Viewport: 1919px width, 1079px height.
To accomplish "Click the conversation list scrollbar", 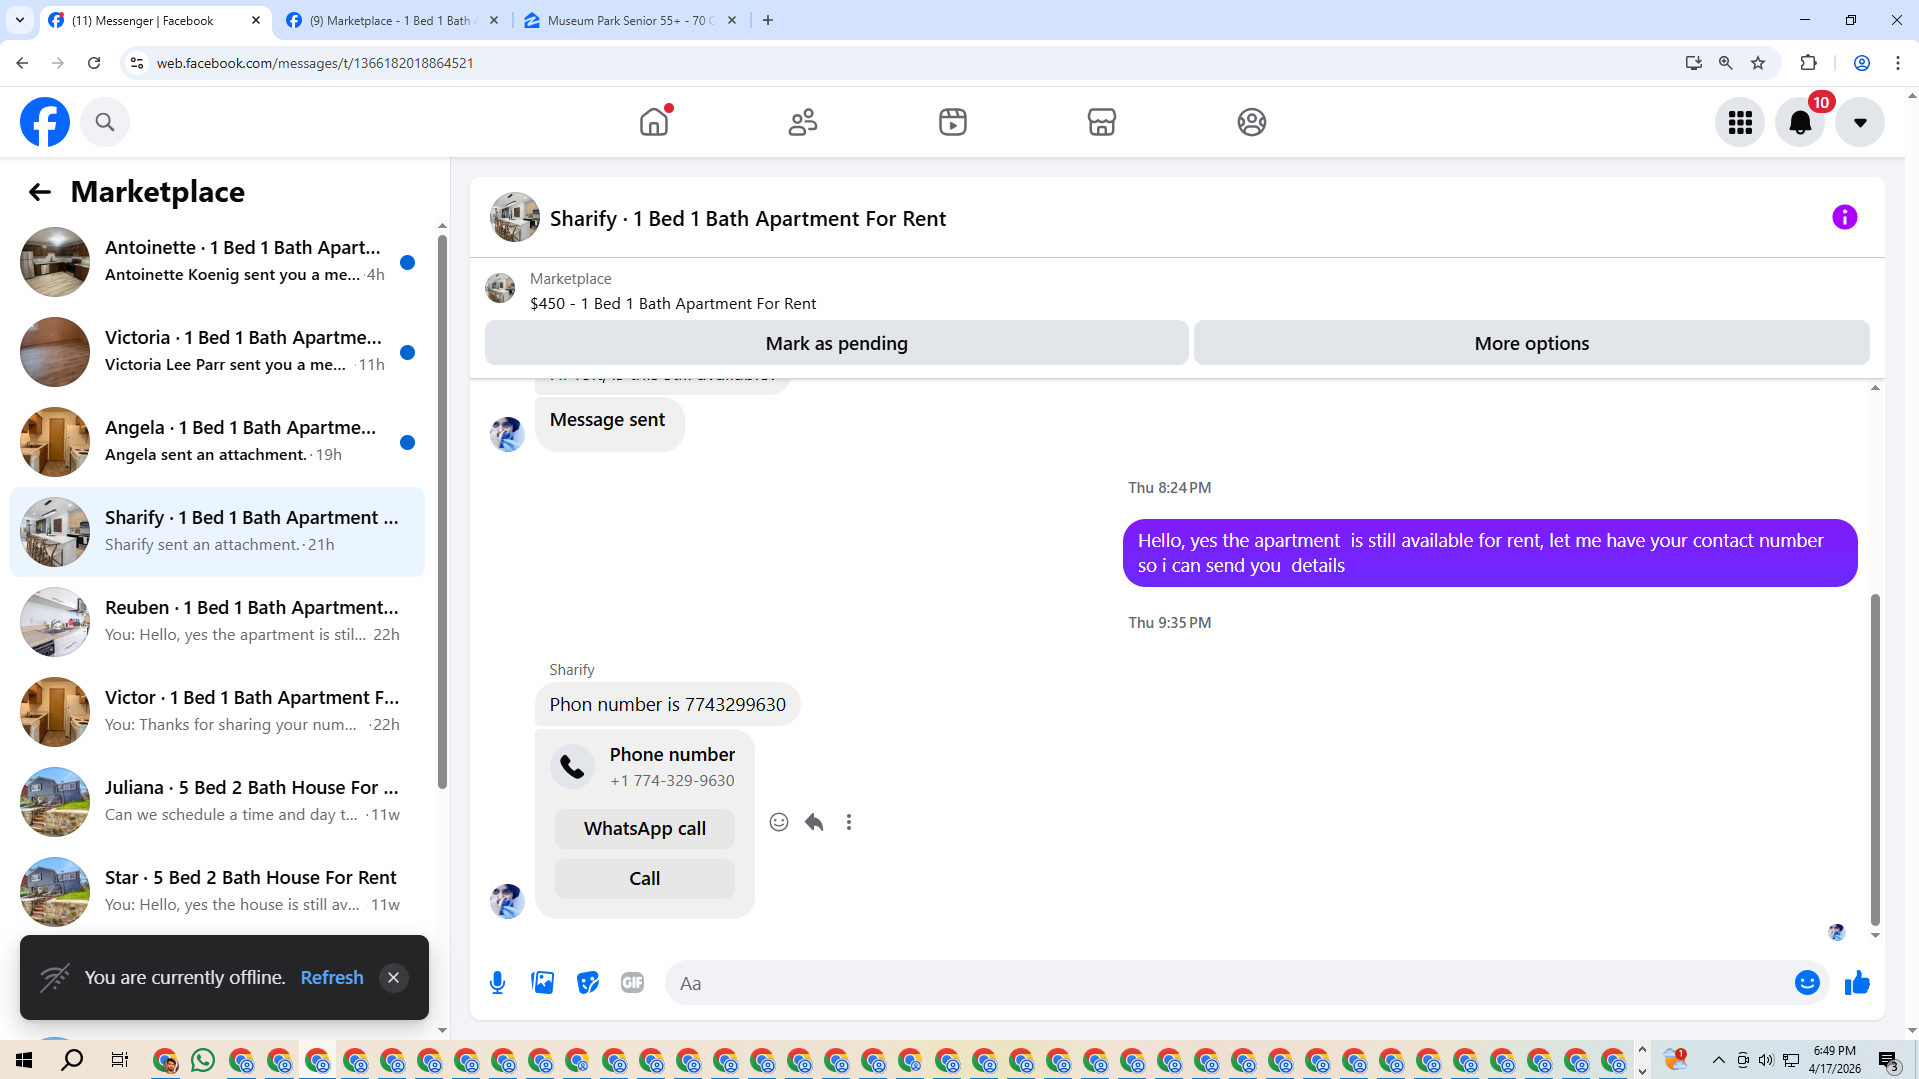I will (442, 512).
